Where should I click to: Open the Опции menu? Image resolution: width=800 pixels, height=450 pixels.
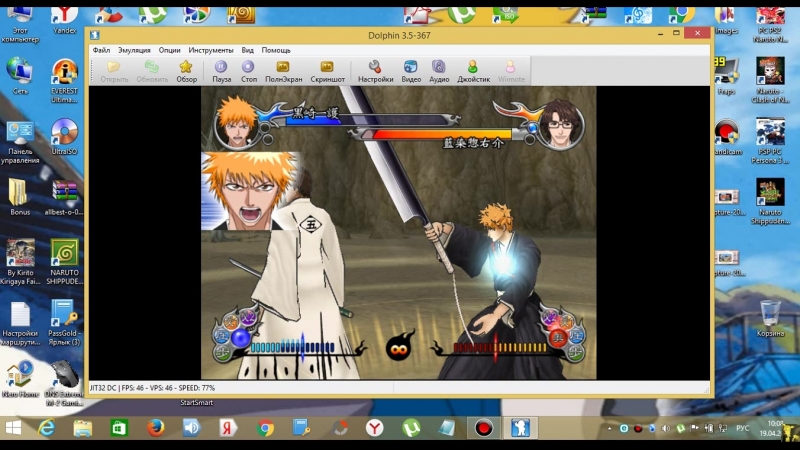pyautogui.click(x=169, y=50)
